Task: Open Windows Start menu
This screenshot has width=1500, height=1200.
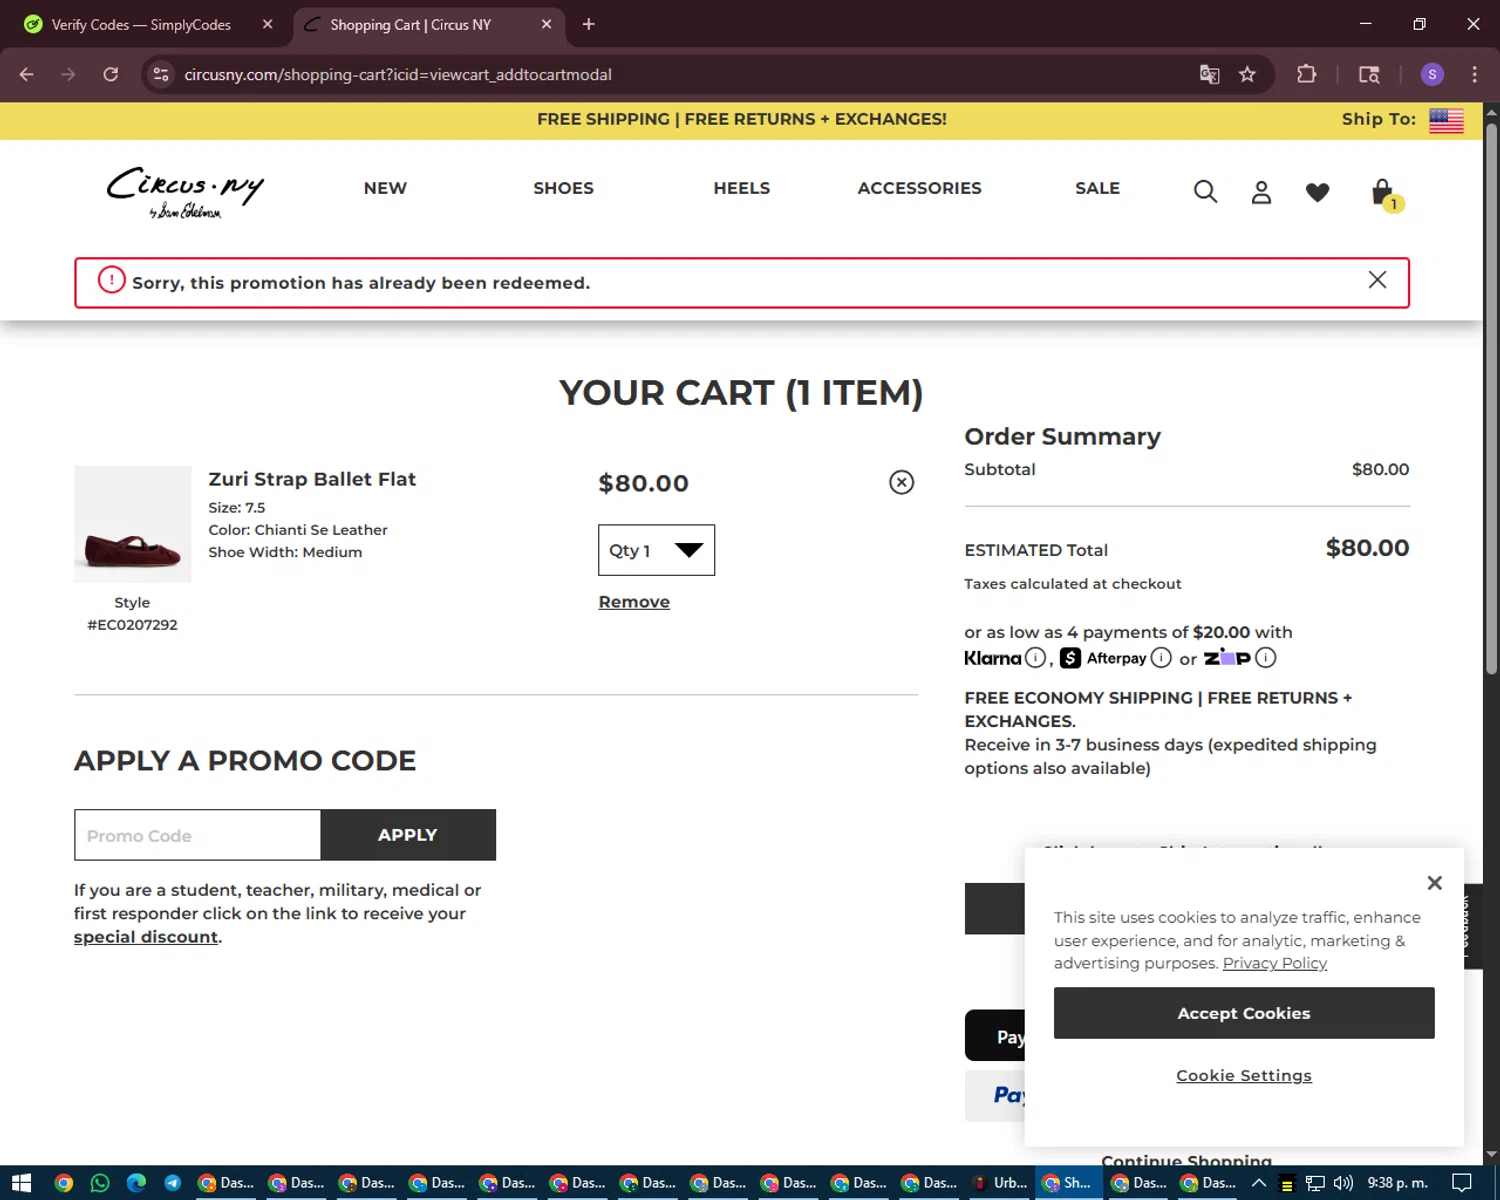Action: [21, 1183]
